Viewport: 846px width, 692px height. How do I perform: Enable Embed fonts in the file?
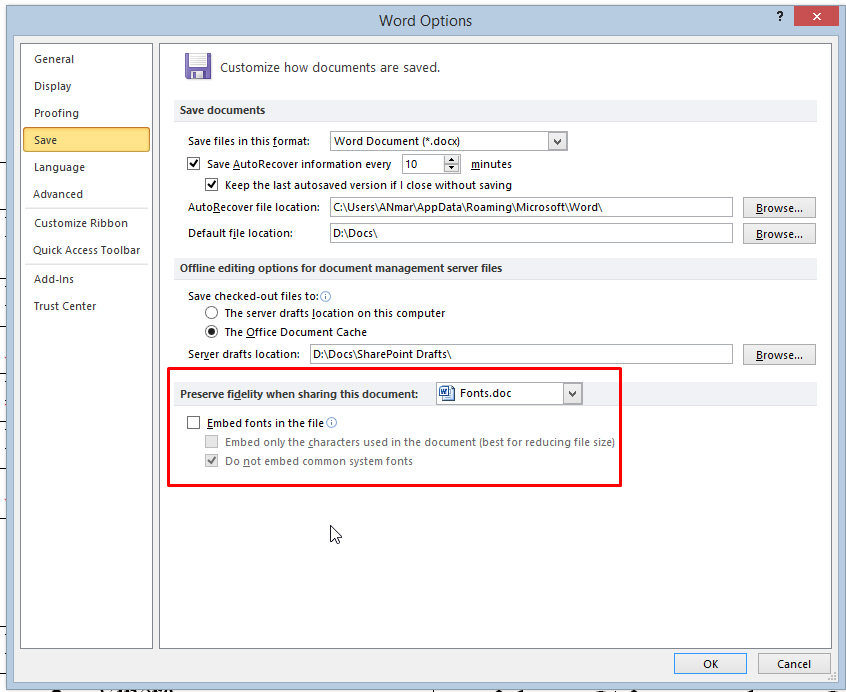194,423
